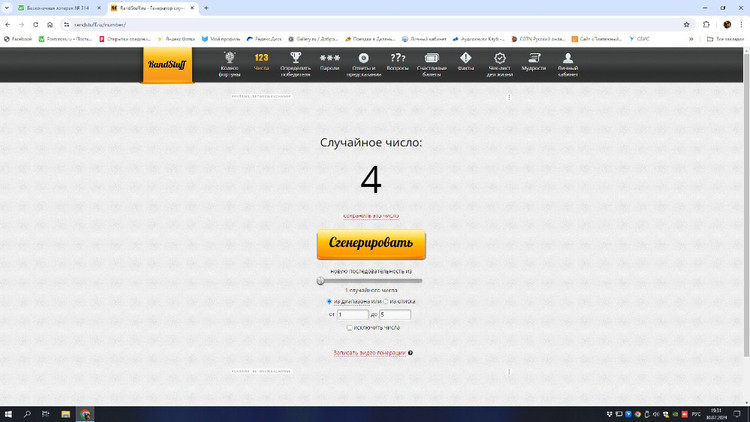Screen dimensions: 750x422
Task: Click the number count slider handle
Action: [x=321, y=281]
